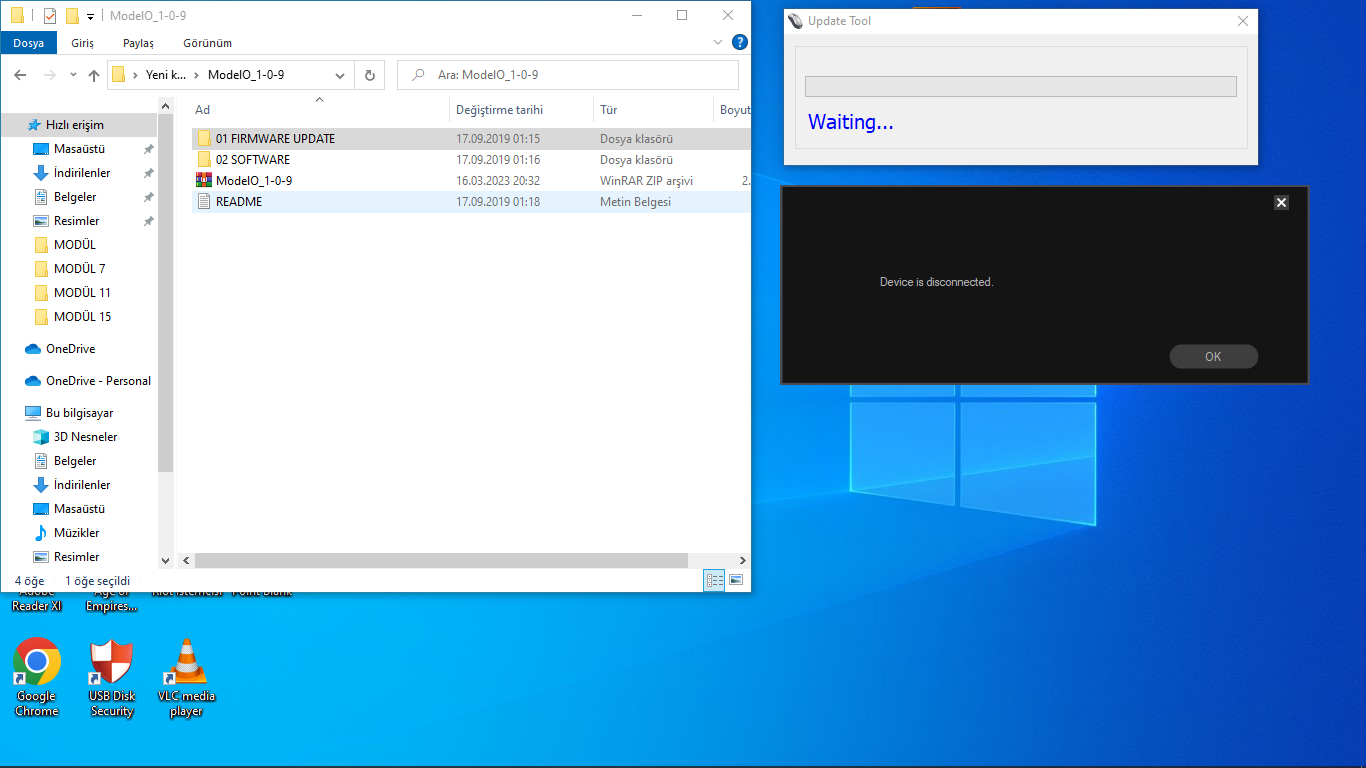
Task: Open recent locations dropdown arrow
Action: (73, 75)
